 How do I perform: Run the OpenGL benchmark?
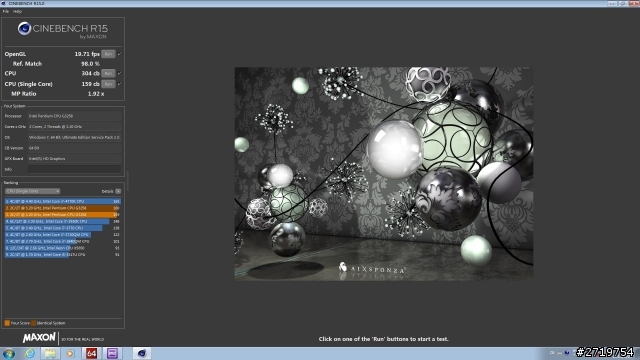[x=108, y=54]
